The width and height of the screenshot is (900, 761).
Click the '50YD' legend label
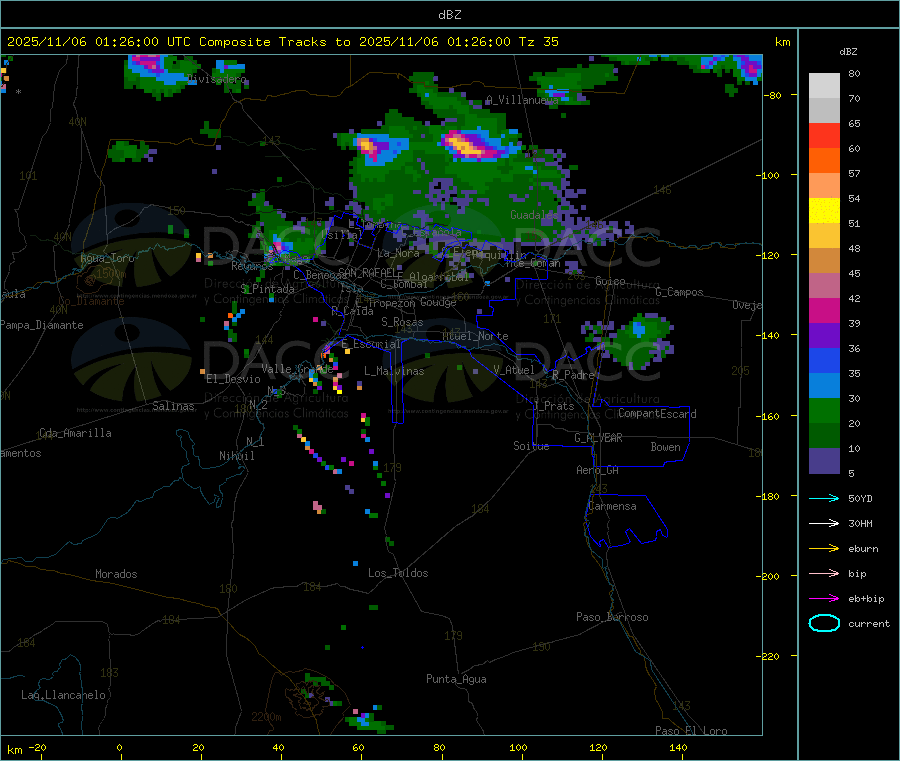[860, 498]
